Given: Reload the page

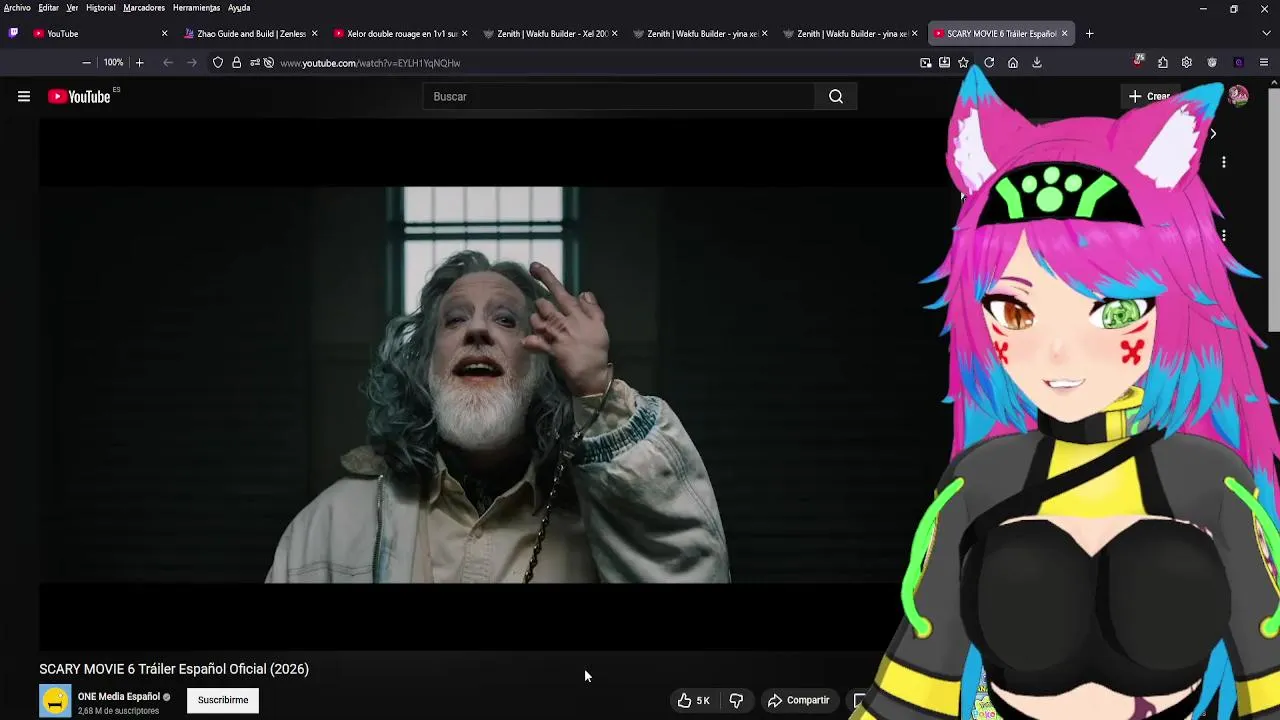Looking at the screenshot, I should 989,63.
